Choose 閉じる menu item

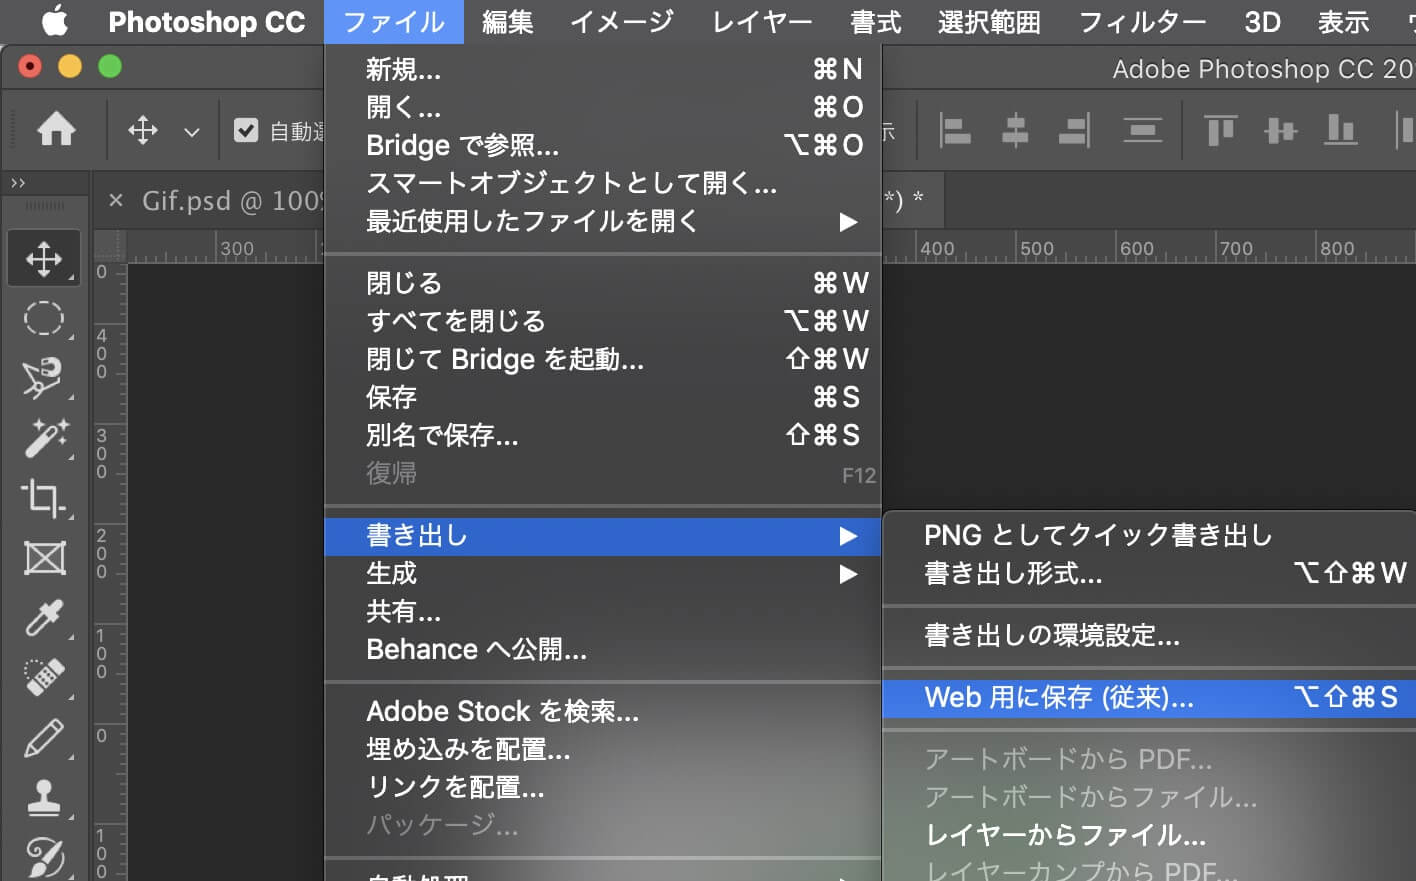tap(602, 283)
